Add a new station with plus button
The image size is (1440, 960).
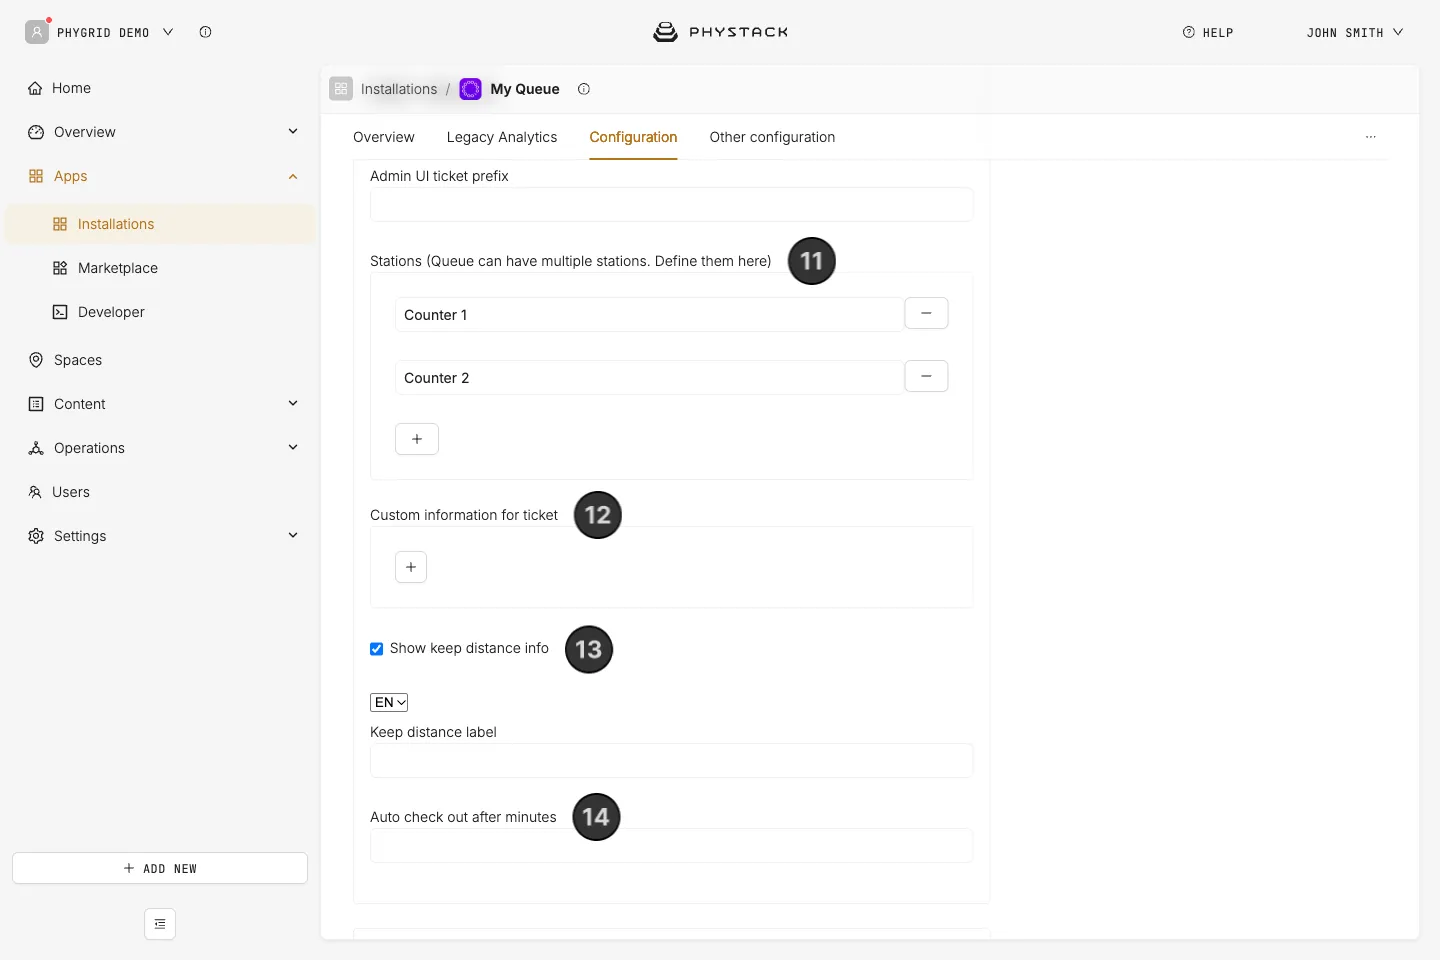click(417, 439)
